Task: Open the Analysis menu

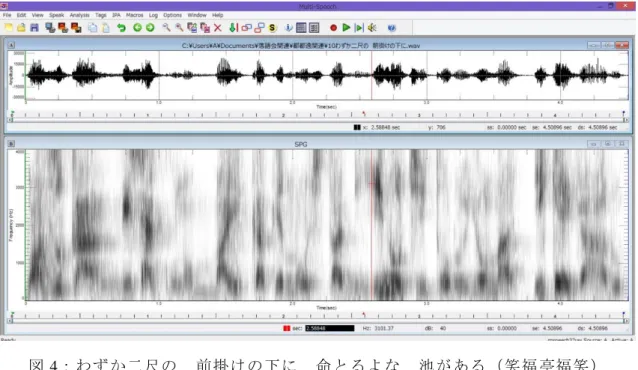Action: [x=79, y=15]
